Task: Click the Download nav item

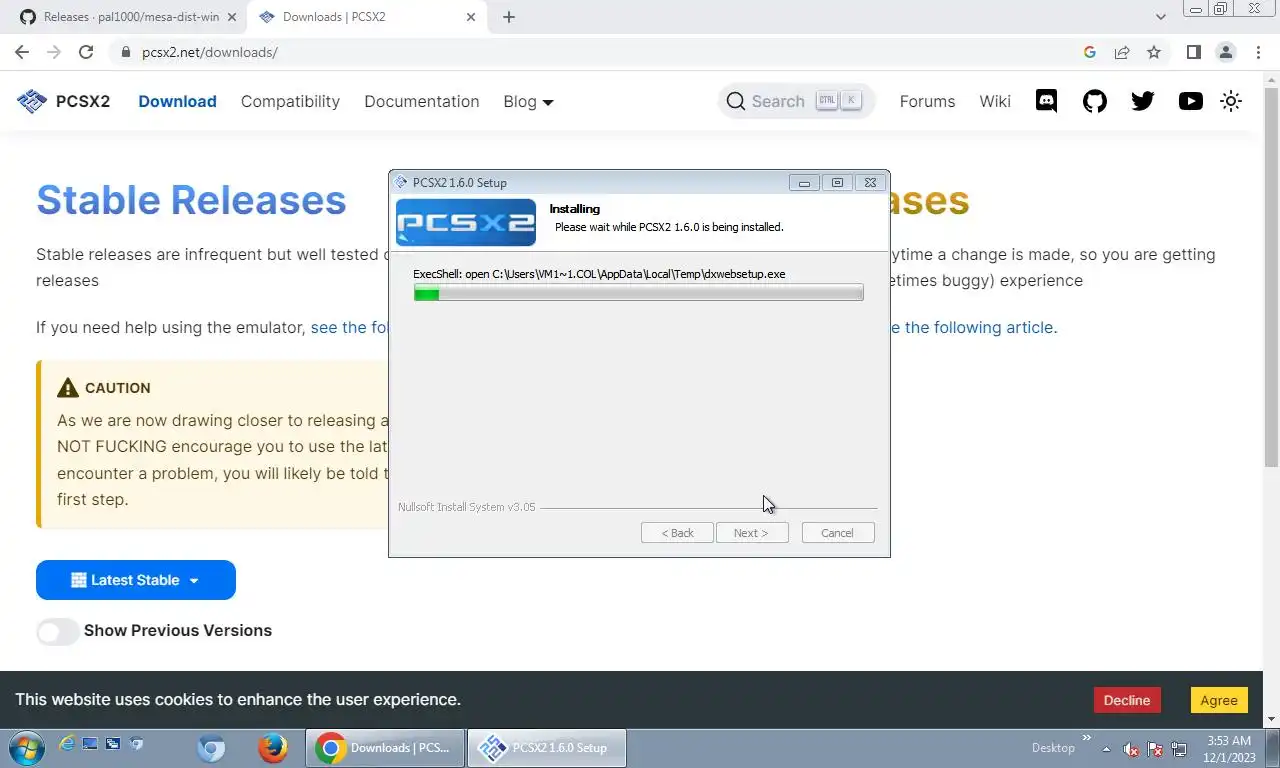Action: coord(177,101)
